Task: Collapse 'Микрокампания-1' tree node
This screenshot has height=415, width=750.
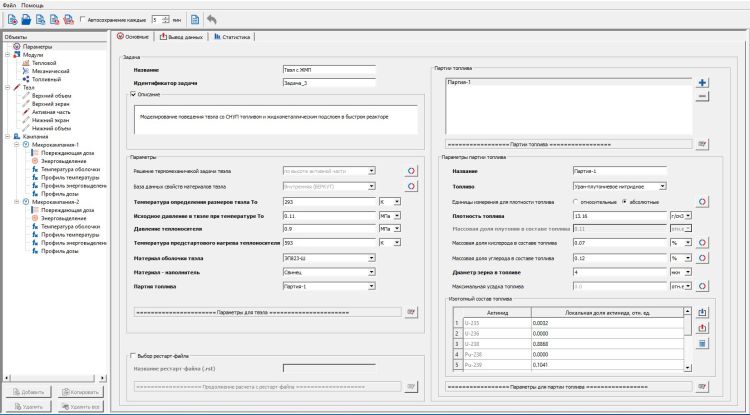Action: (17, 144)
